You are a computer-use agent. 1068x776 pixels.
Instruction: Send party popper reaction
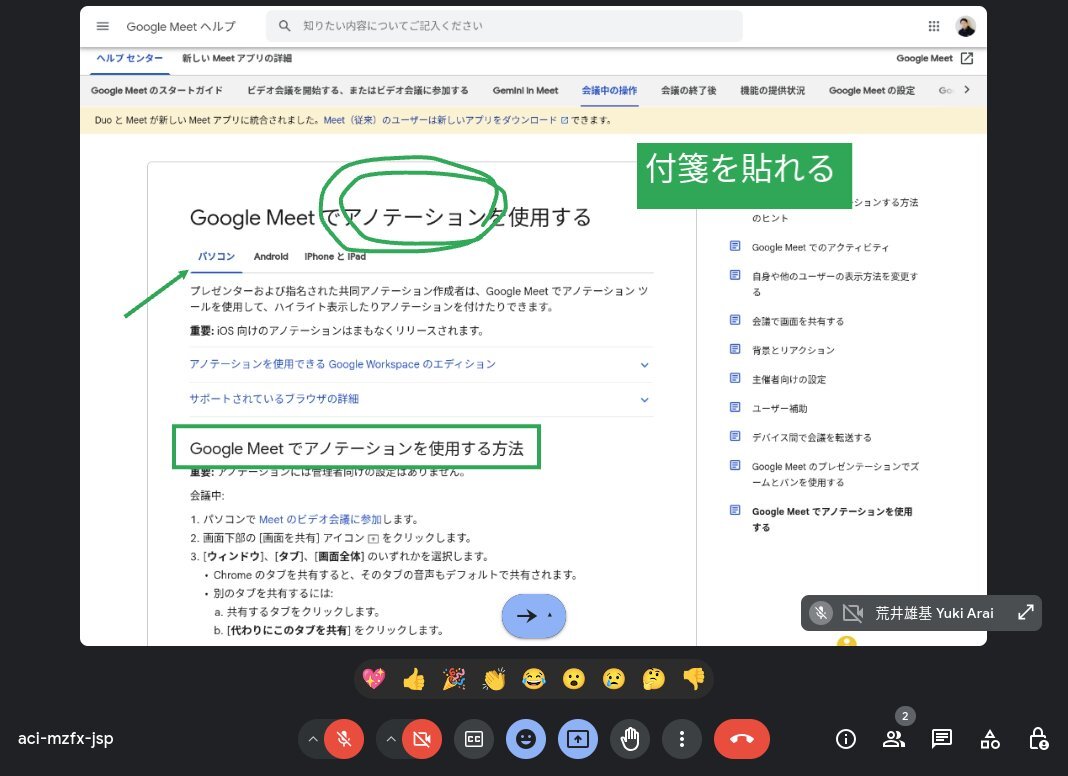[454, 679]
